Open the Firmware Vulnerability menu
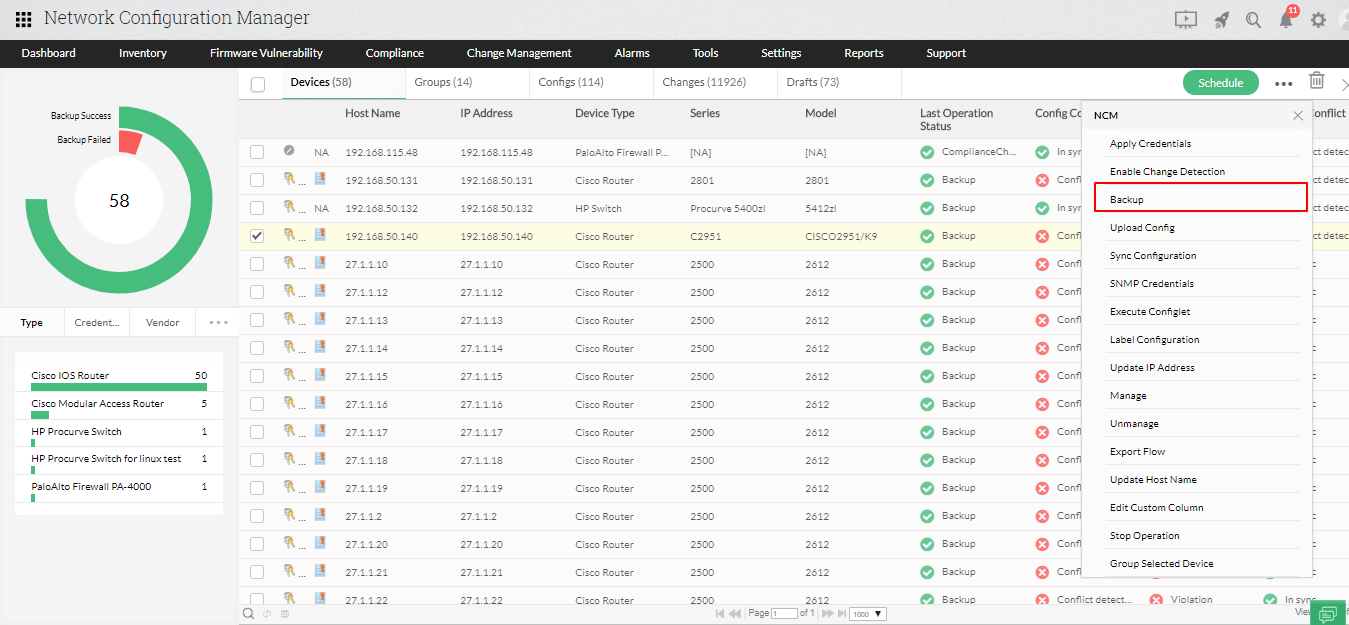Image resolution: width=1349 pixels, height=625 pixels. [x=265, y=53]
